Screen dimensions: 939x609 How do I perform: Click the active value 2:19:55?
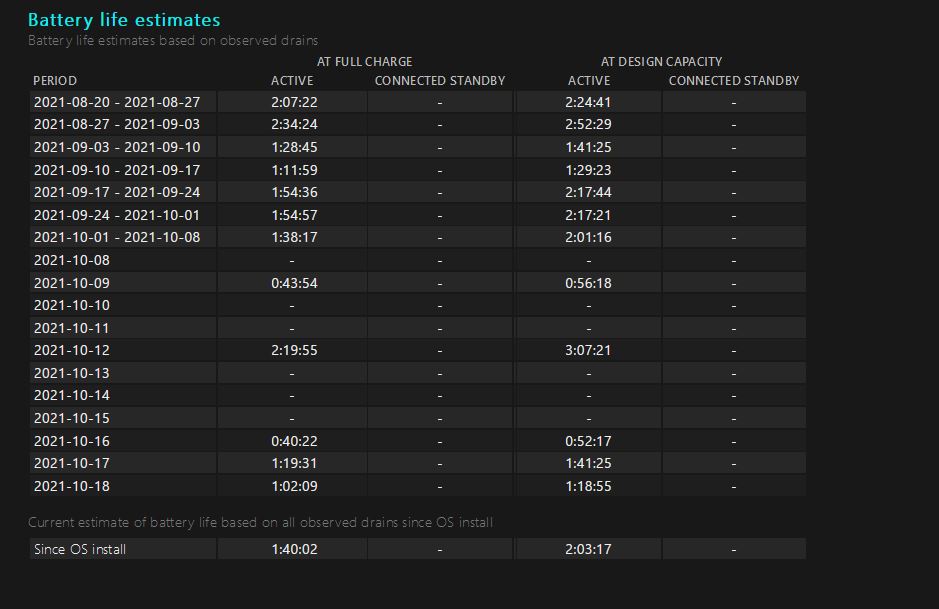294,350
